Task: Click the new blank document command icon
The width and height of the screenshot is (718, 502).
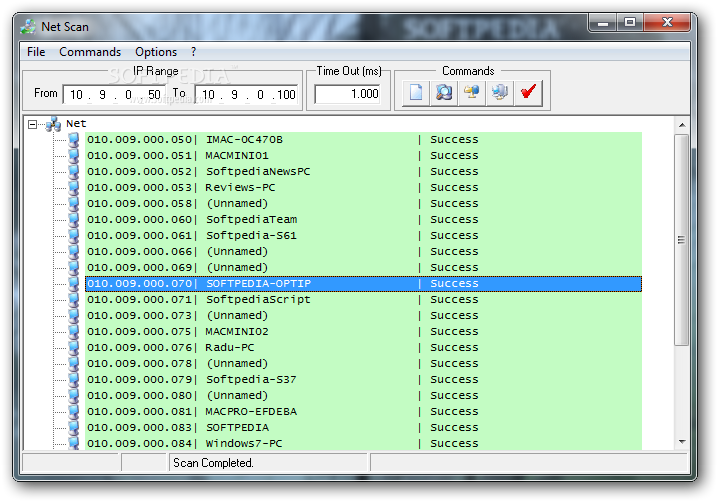Action: [x=416, y=93]
